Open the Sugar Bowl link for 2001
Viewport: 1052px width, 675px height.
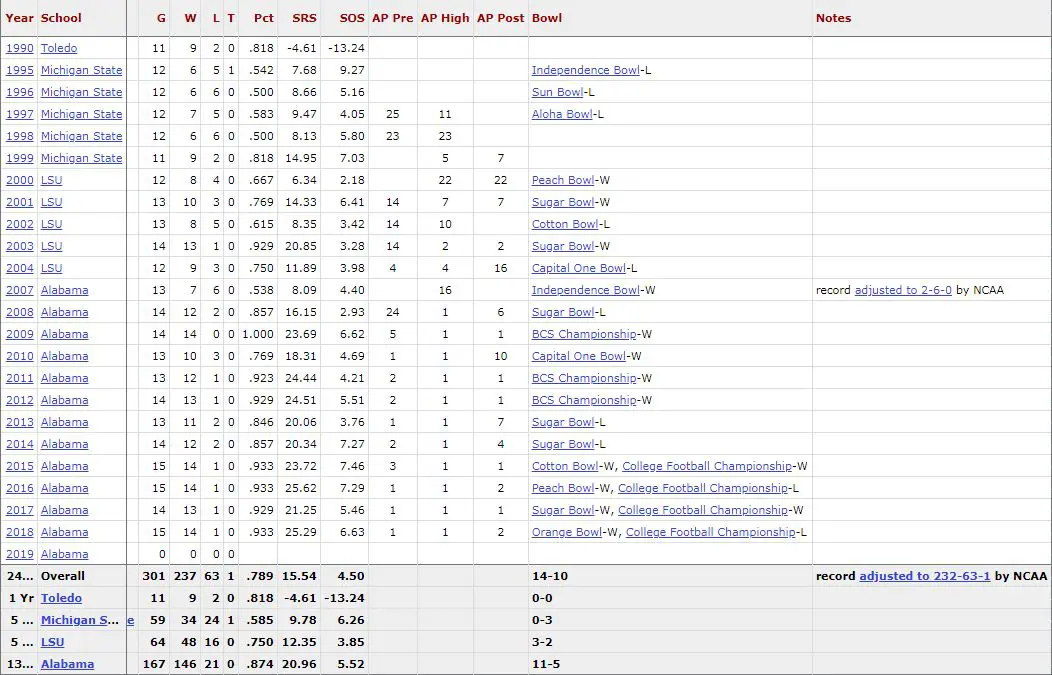click(563, 203)
